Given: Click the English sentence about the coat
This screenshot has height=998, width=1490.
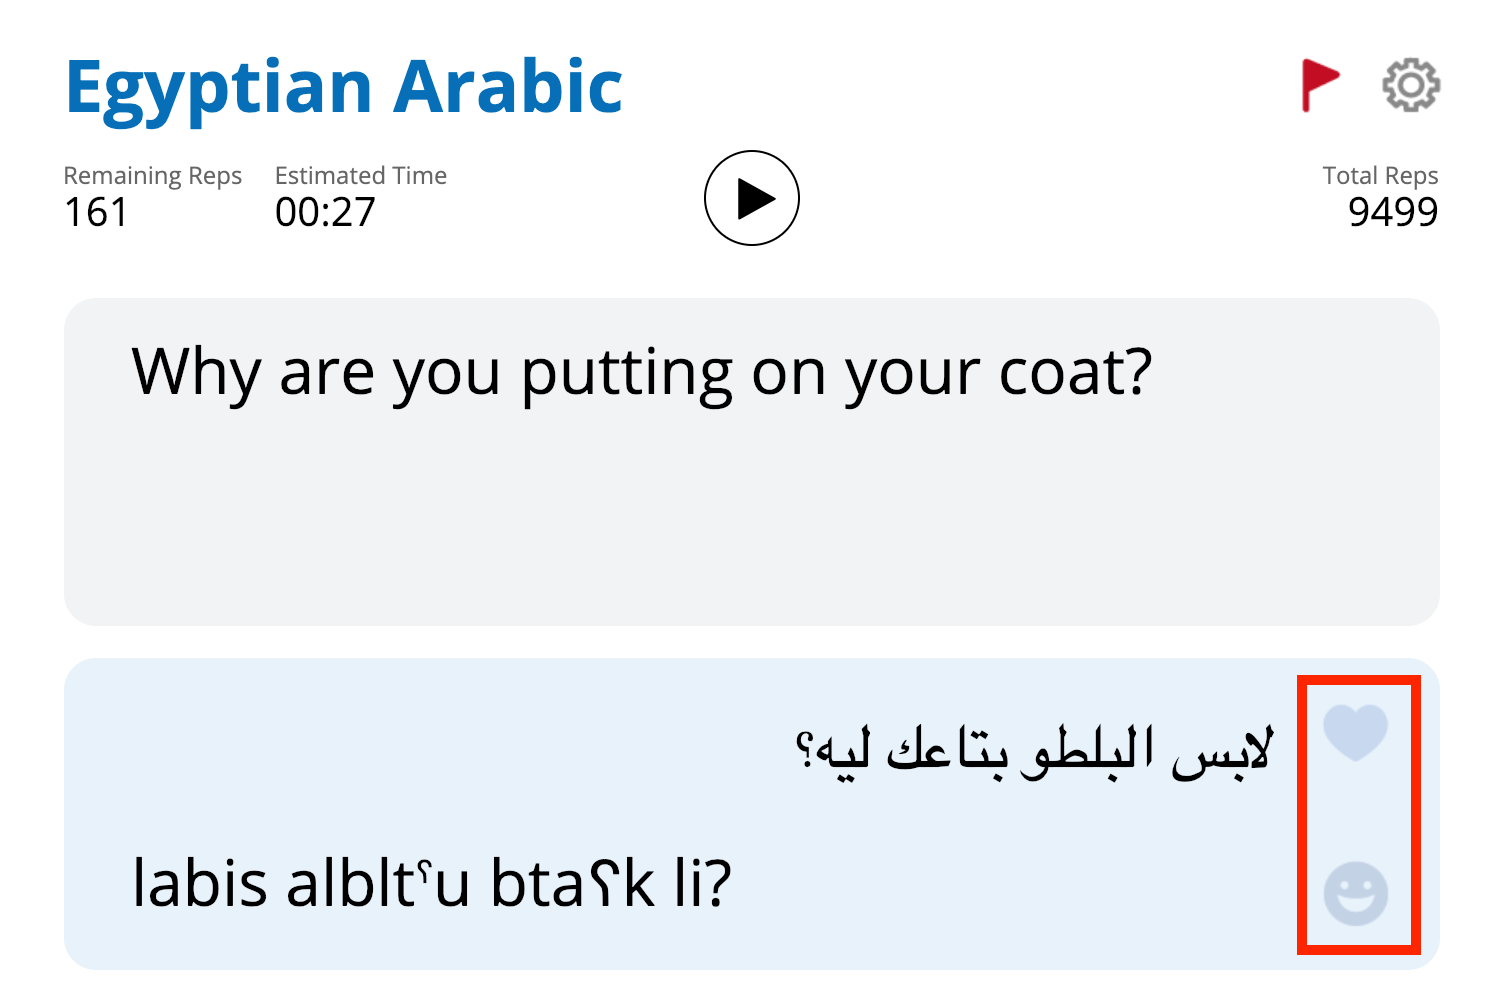Looking at the screenshot, I should click(642, 374).
